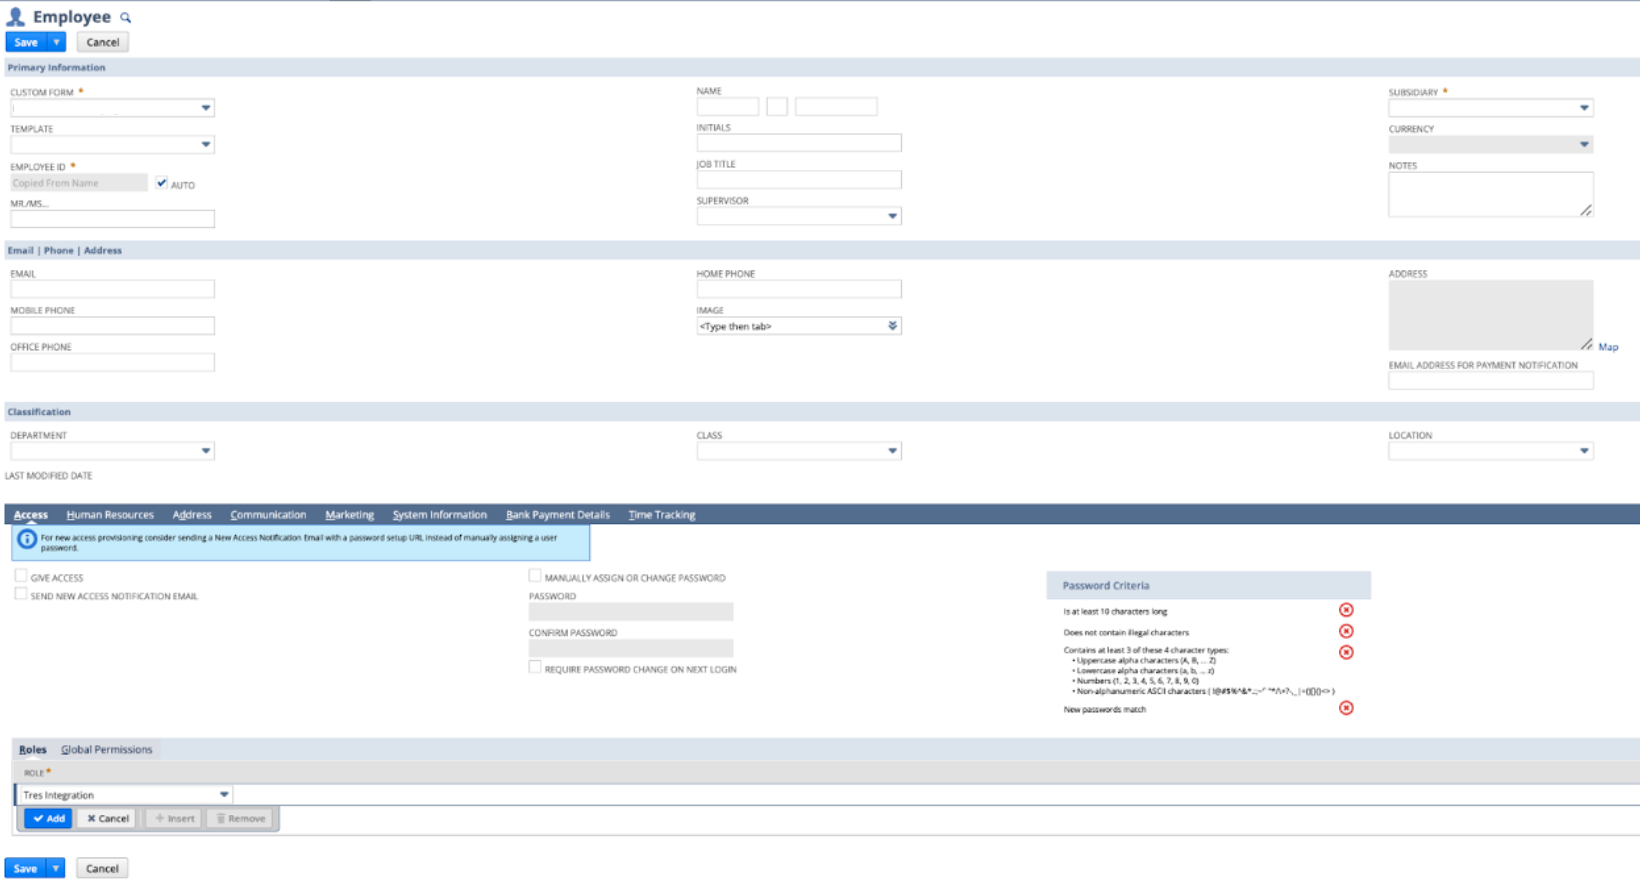This screenshot has width=1640, height=882.
Task: Enable the Give Access checkbox
Action: [x=21, y=576]
